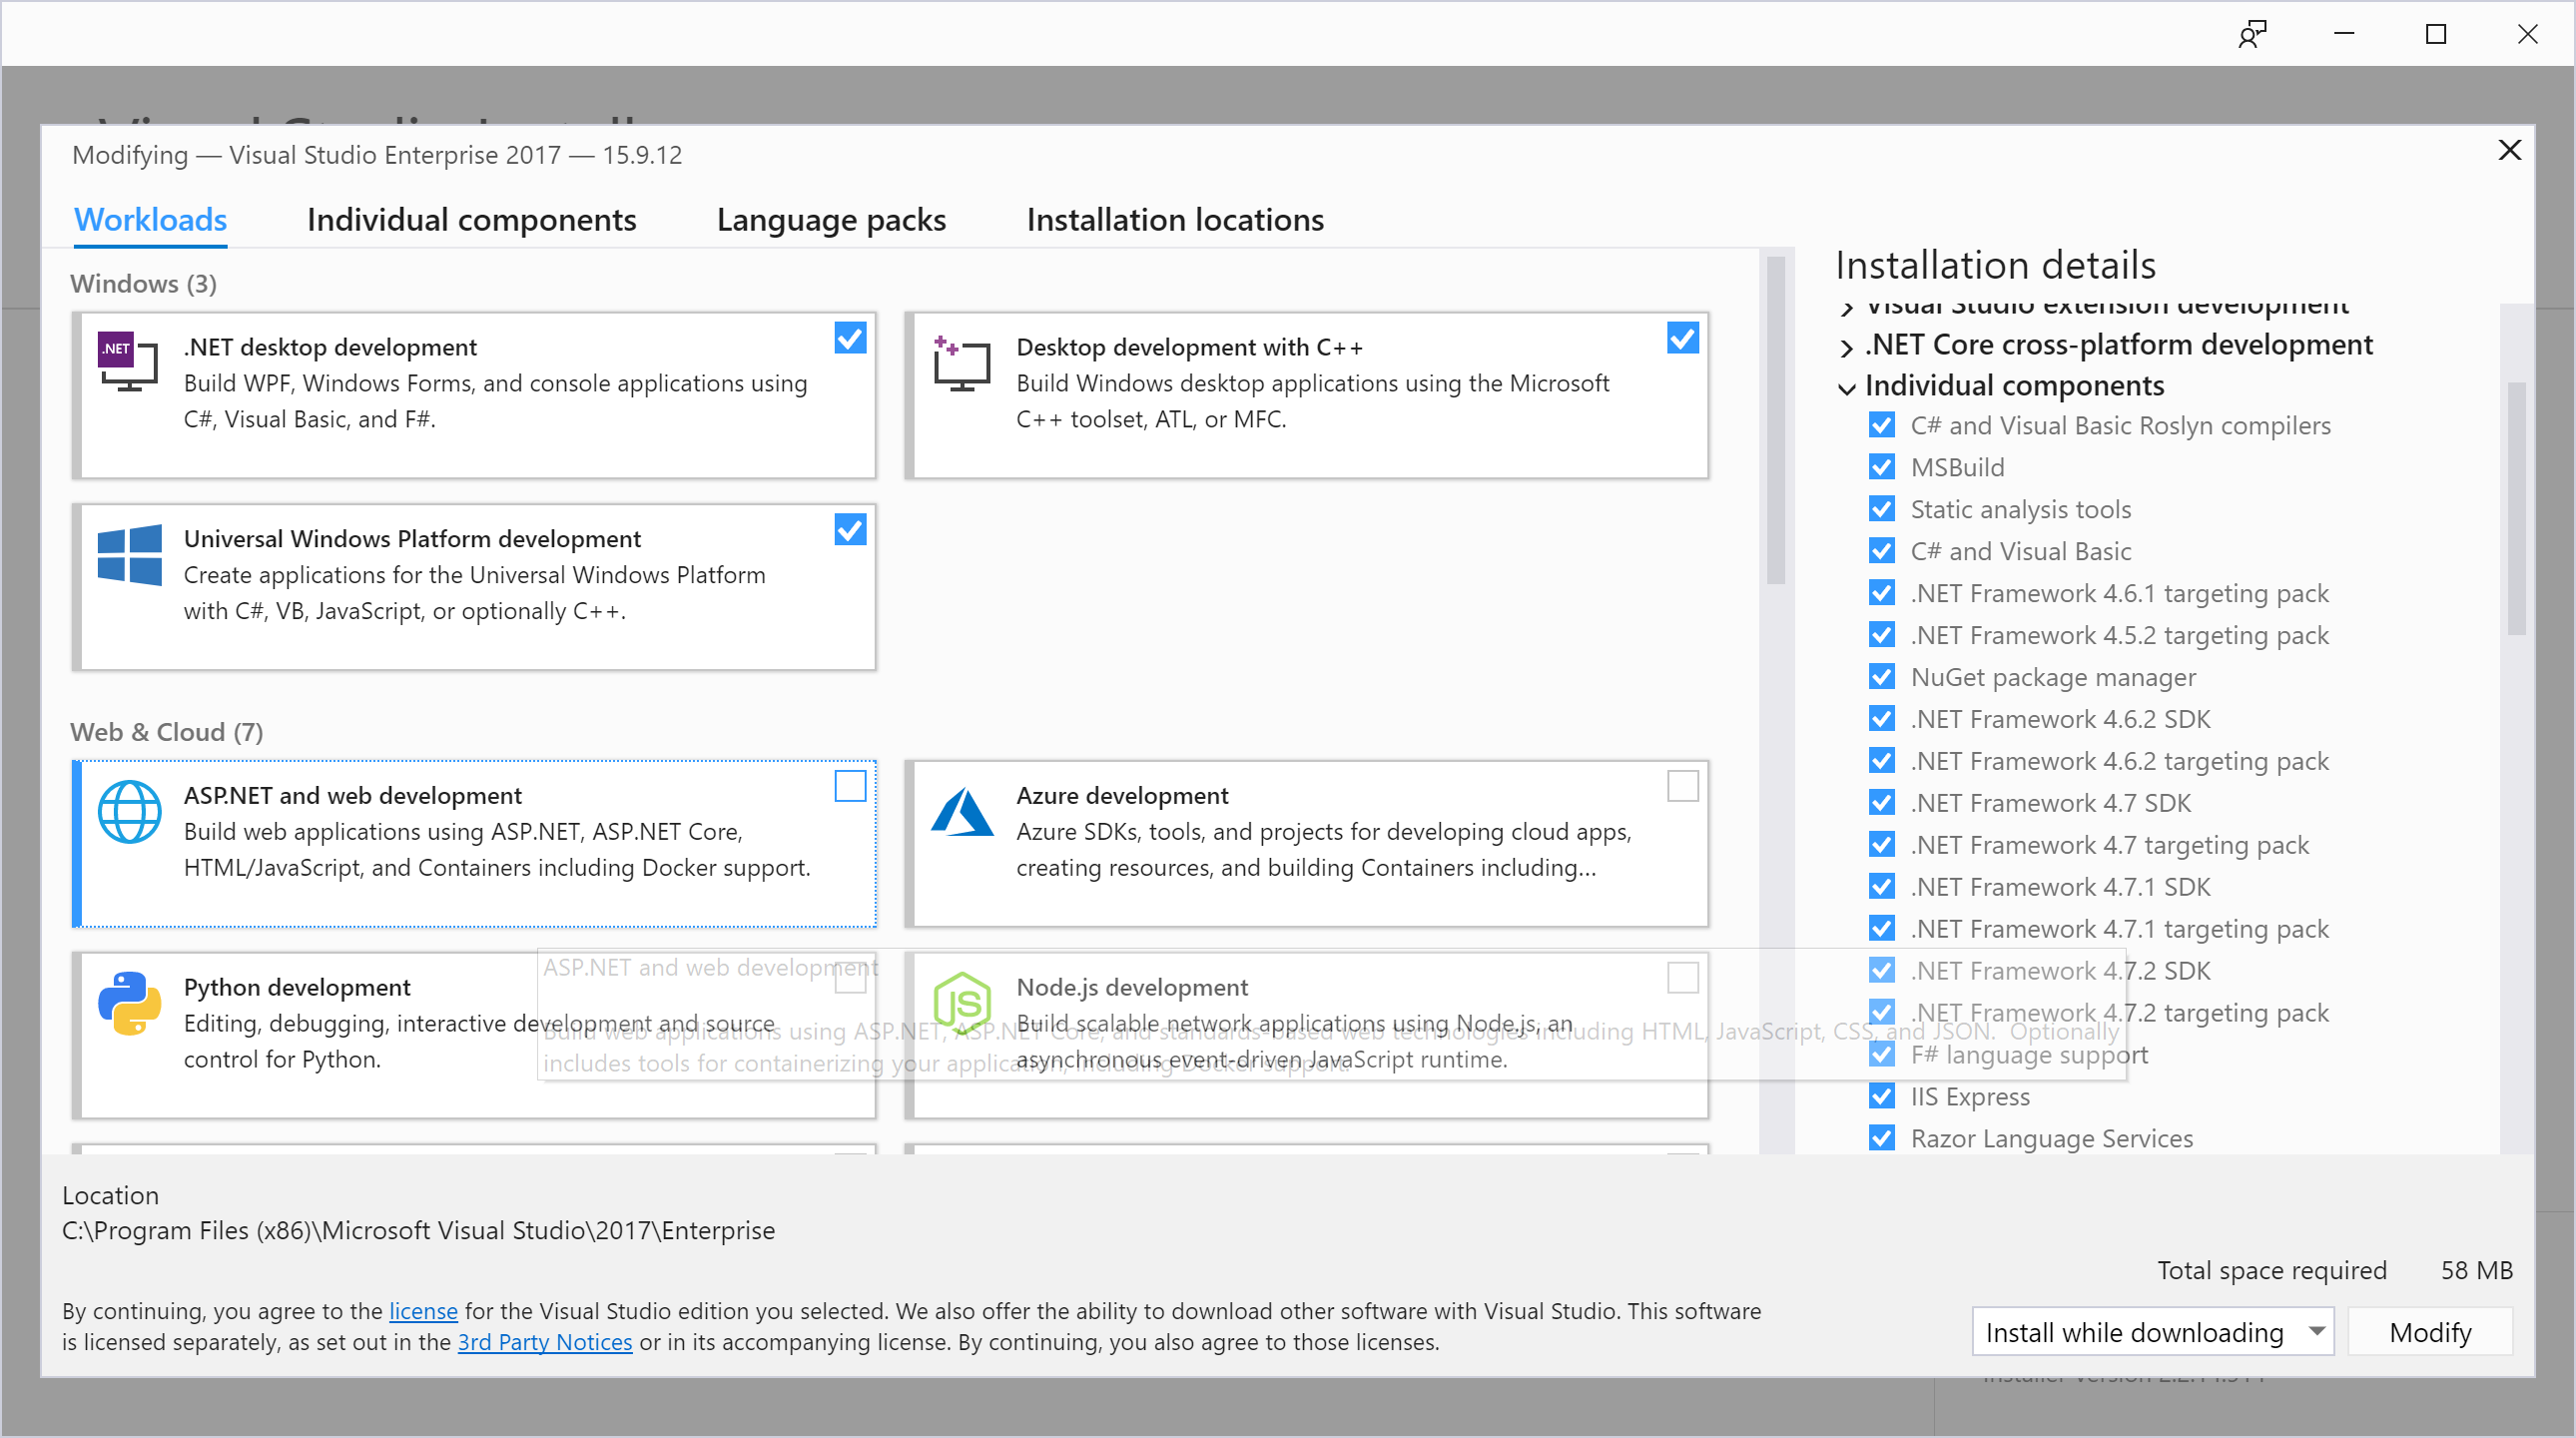This screenshot has height=1438, width=2576.
Task: Click the Node.js hexagon icon
Action: pos(963,1004)
